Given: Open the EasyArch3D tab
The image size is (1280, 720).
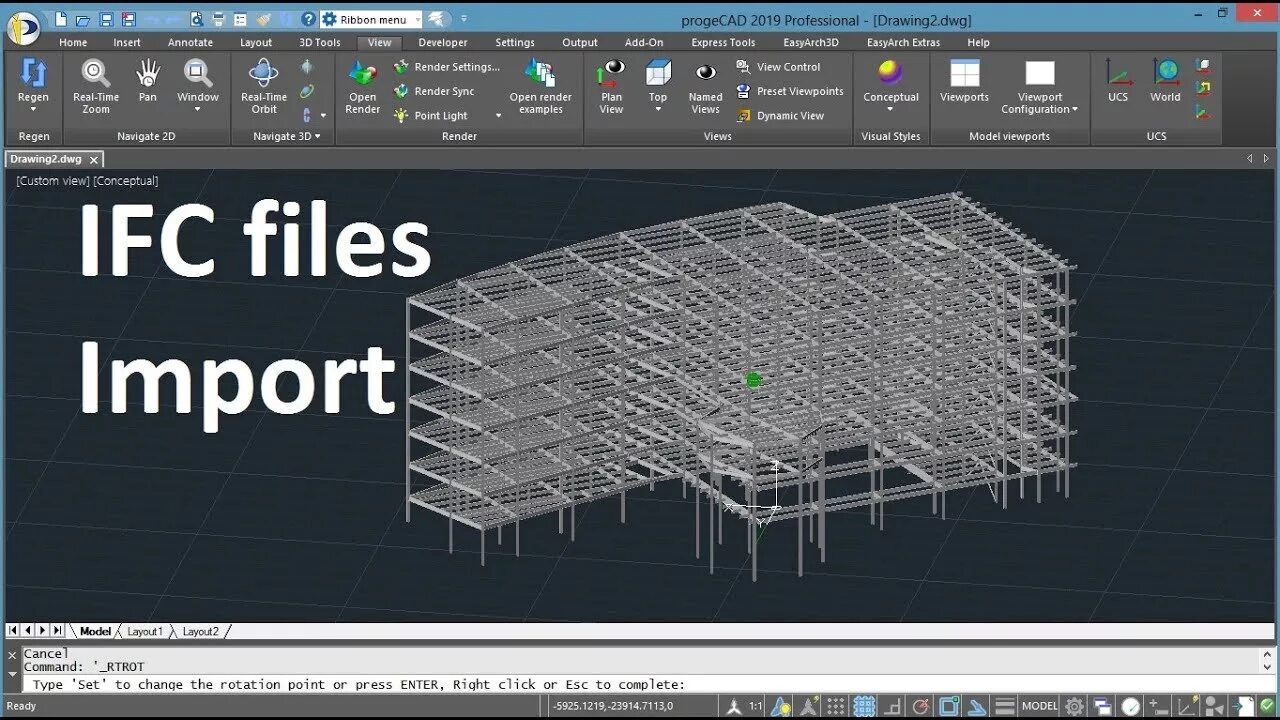Looking at the screenshot, I should (x=811, y=43).
